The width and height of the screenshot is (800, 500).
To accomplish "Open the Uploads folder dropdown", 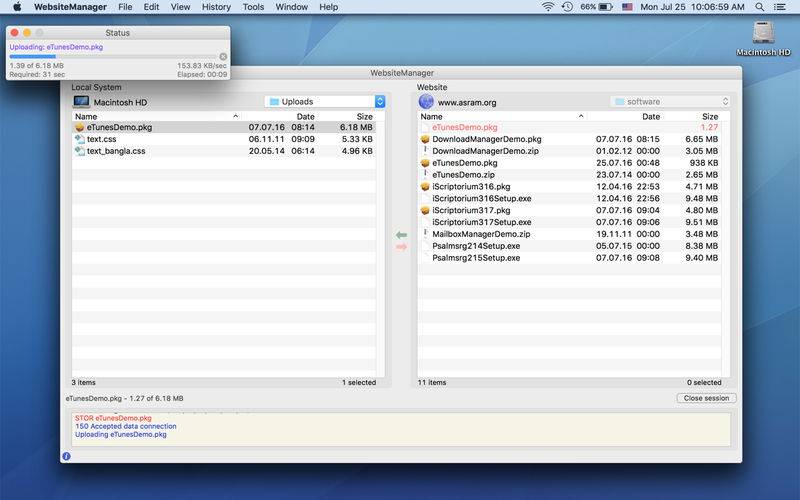I will 325,102.
